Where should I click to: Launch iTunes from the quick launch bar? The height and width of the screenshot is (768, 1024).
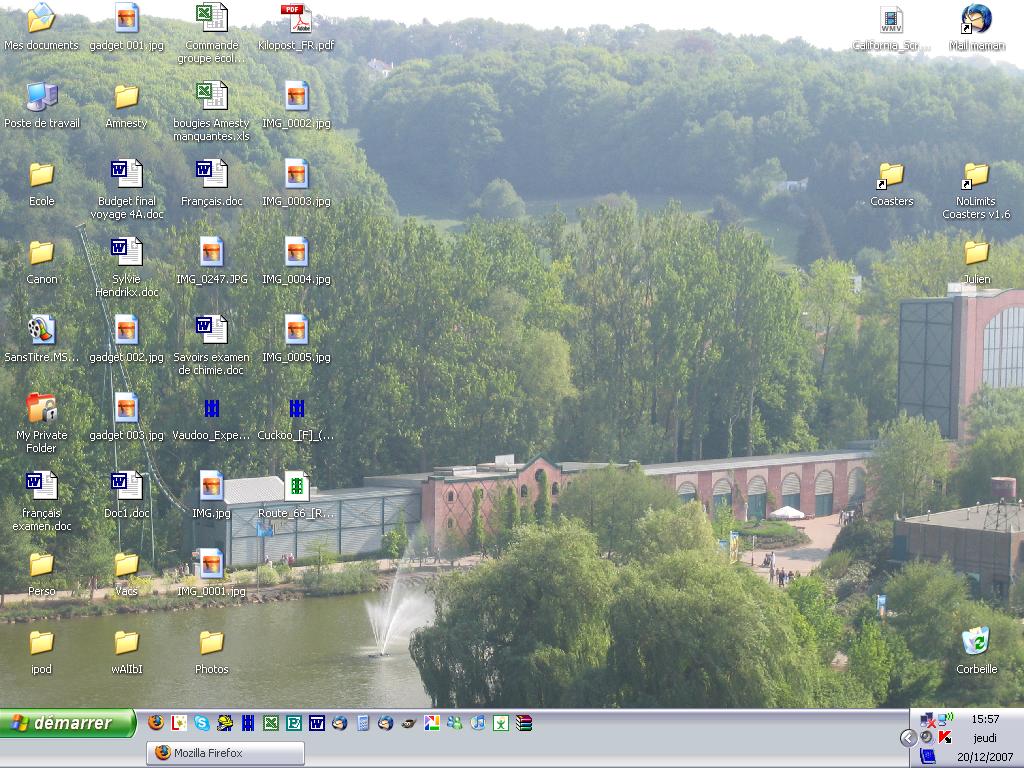tap(478, 723)
